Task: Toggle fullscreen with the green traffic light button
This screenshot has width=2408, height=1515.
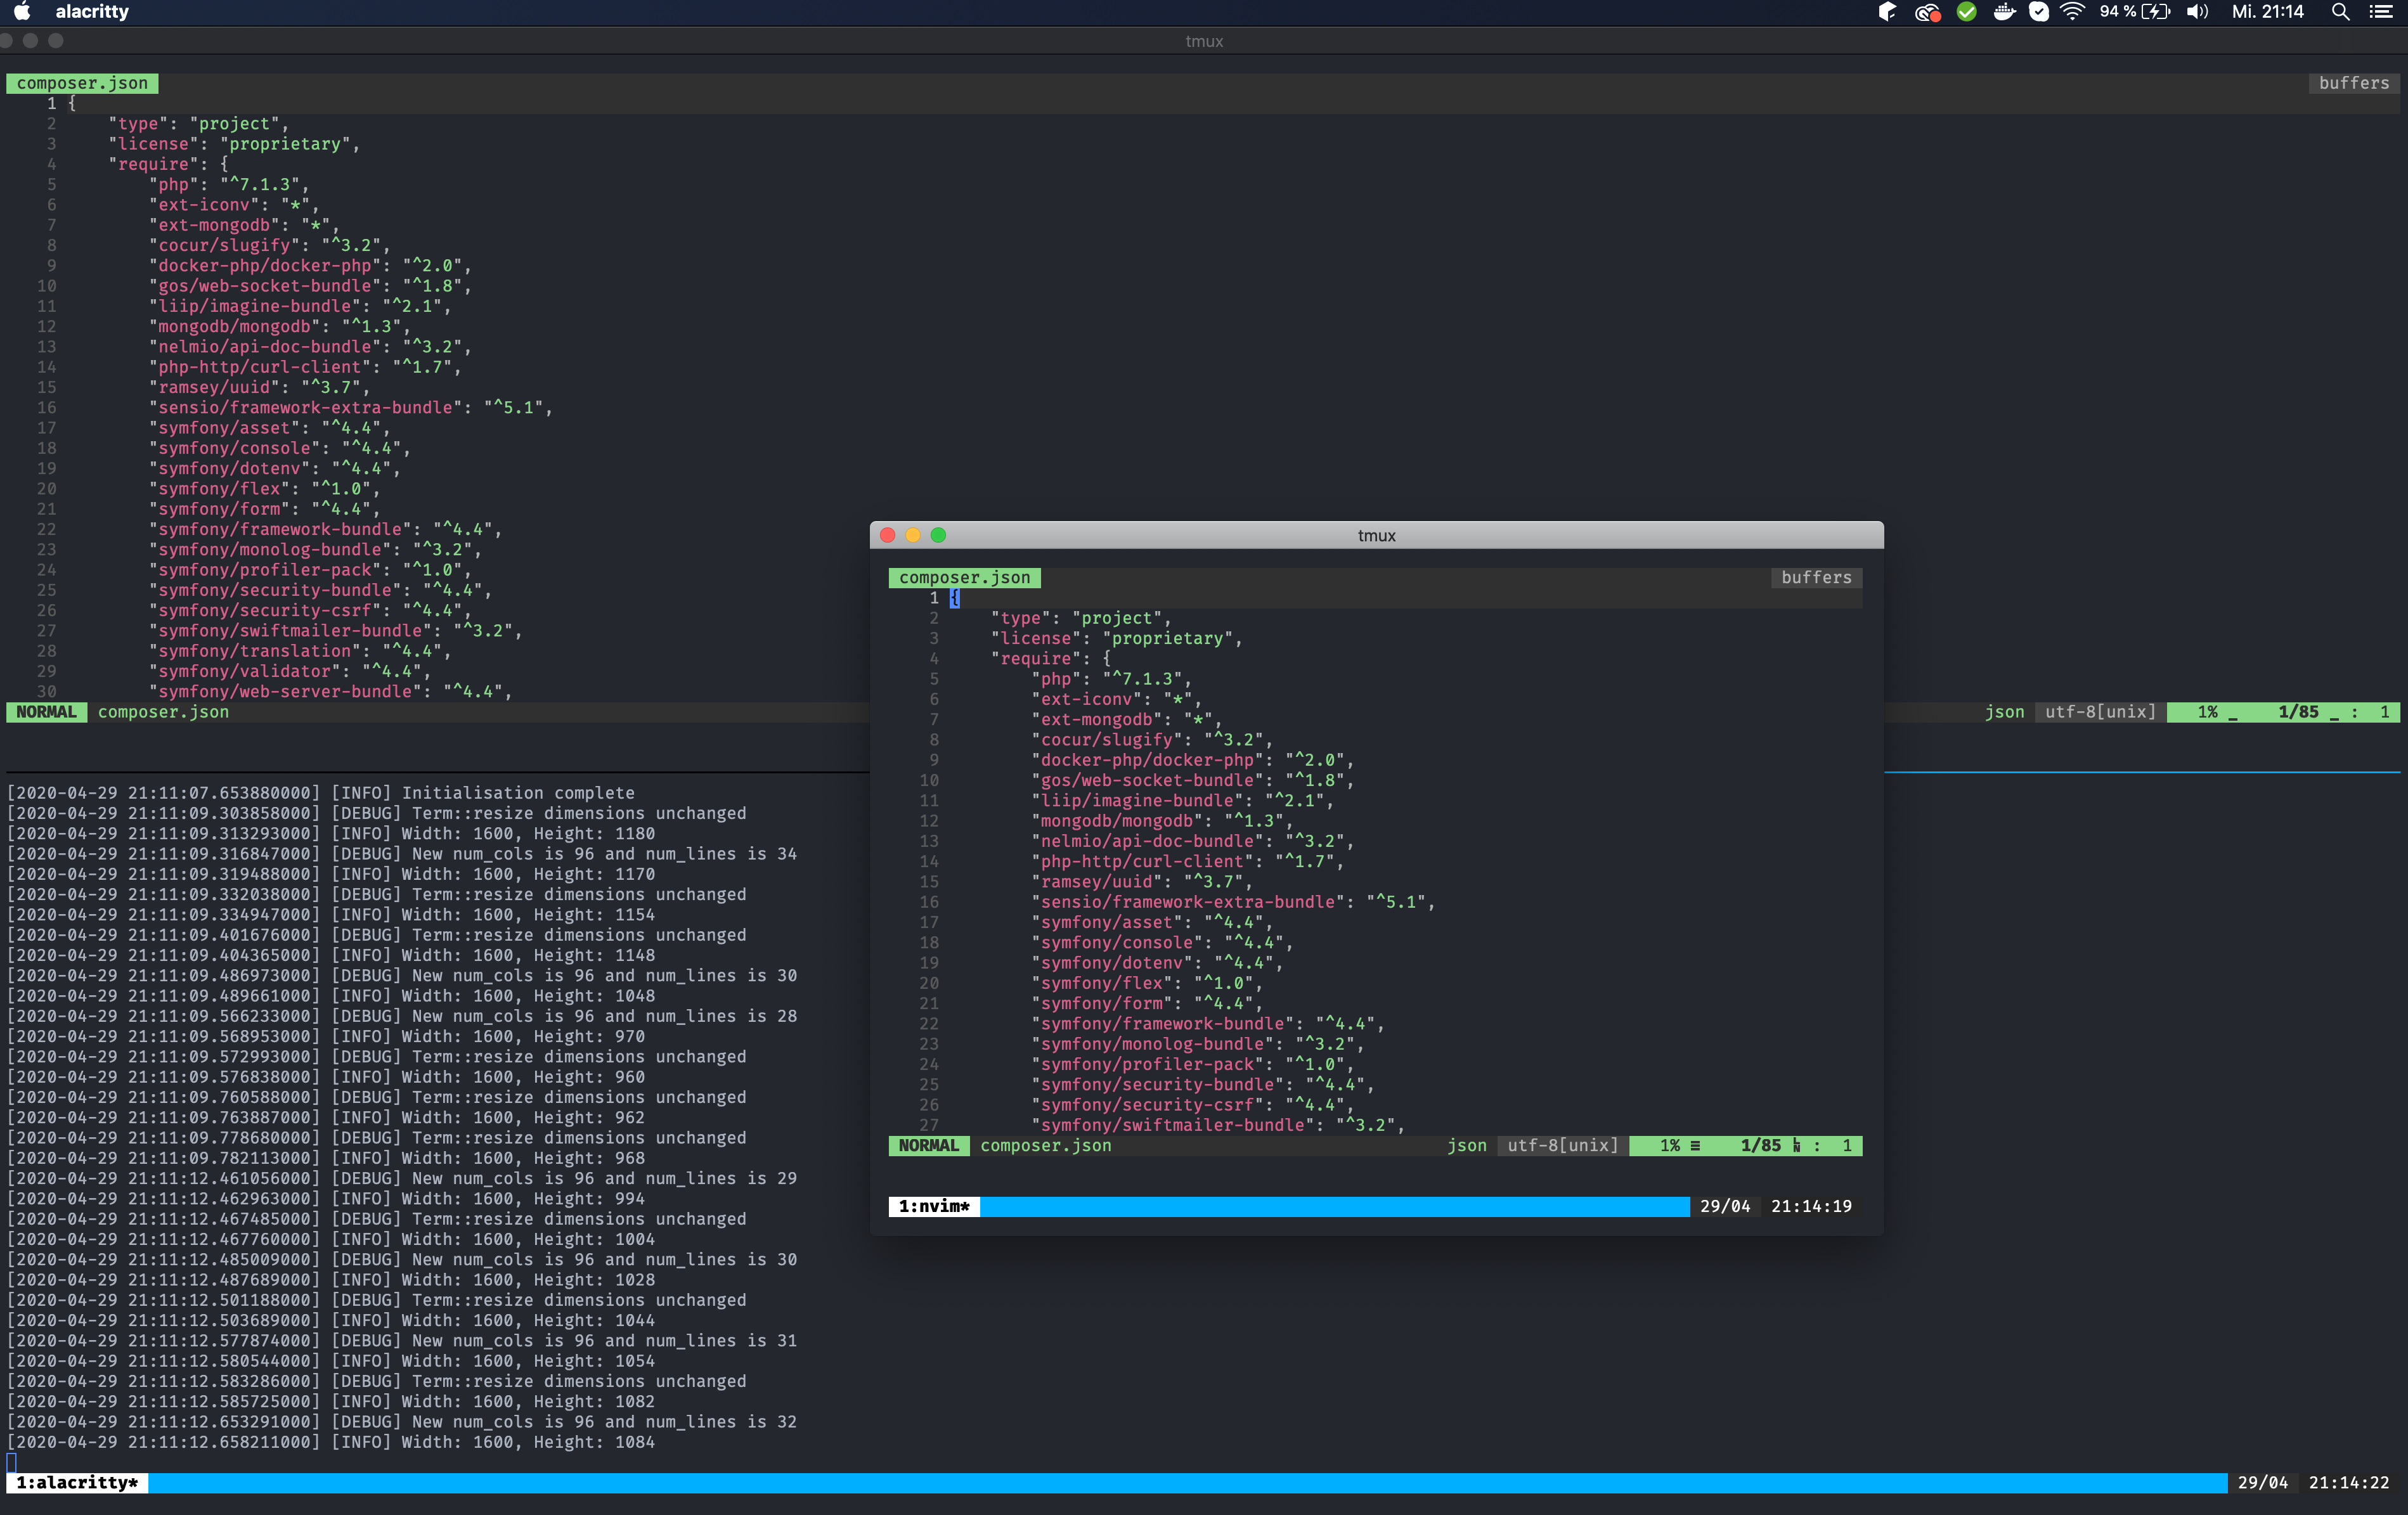Action: point(938,536)
